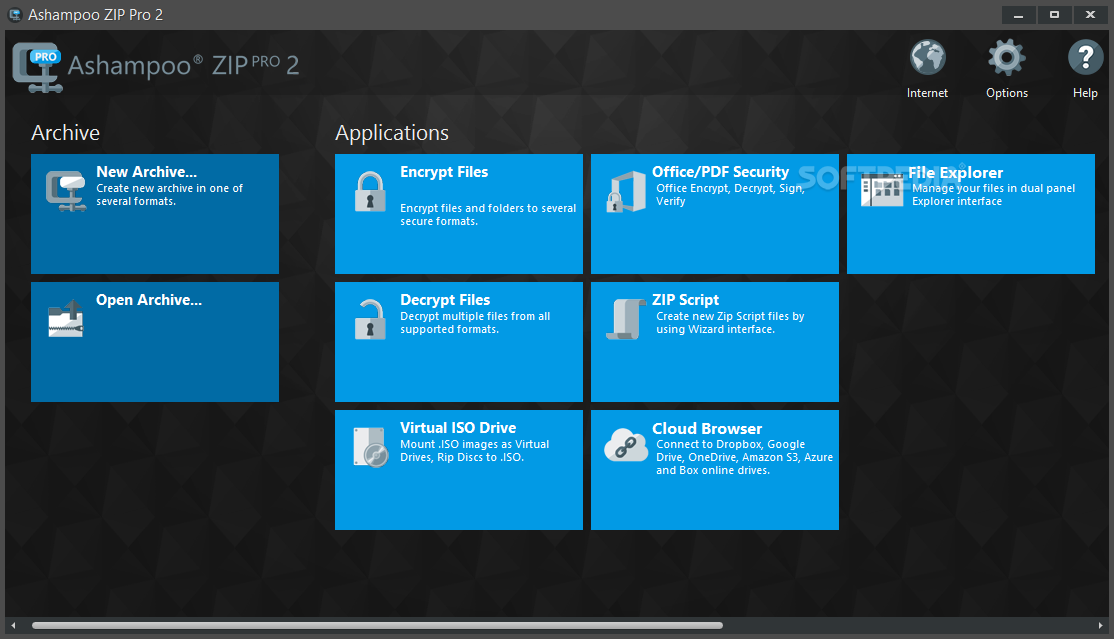Open the Virtual ISO Drive tile title
The width and height of the screenshot is (1114, 639).
[x=458, y=428]
